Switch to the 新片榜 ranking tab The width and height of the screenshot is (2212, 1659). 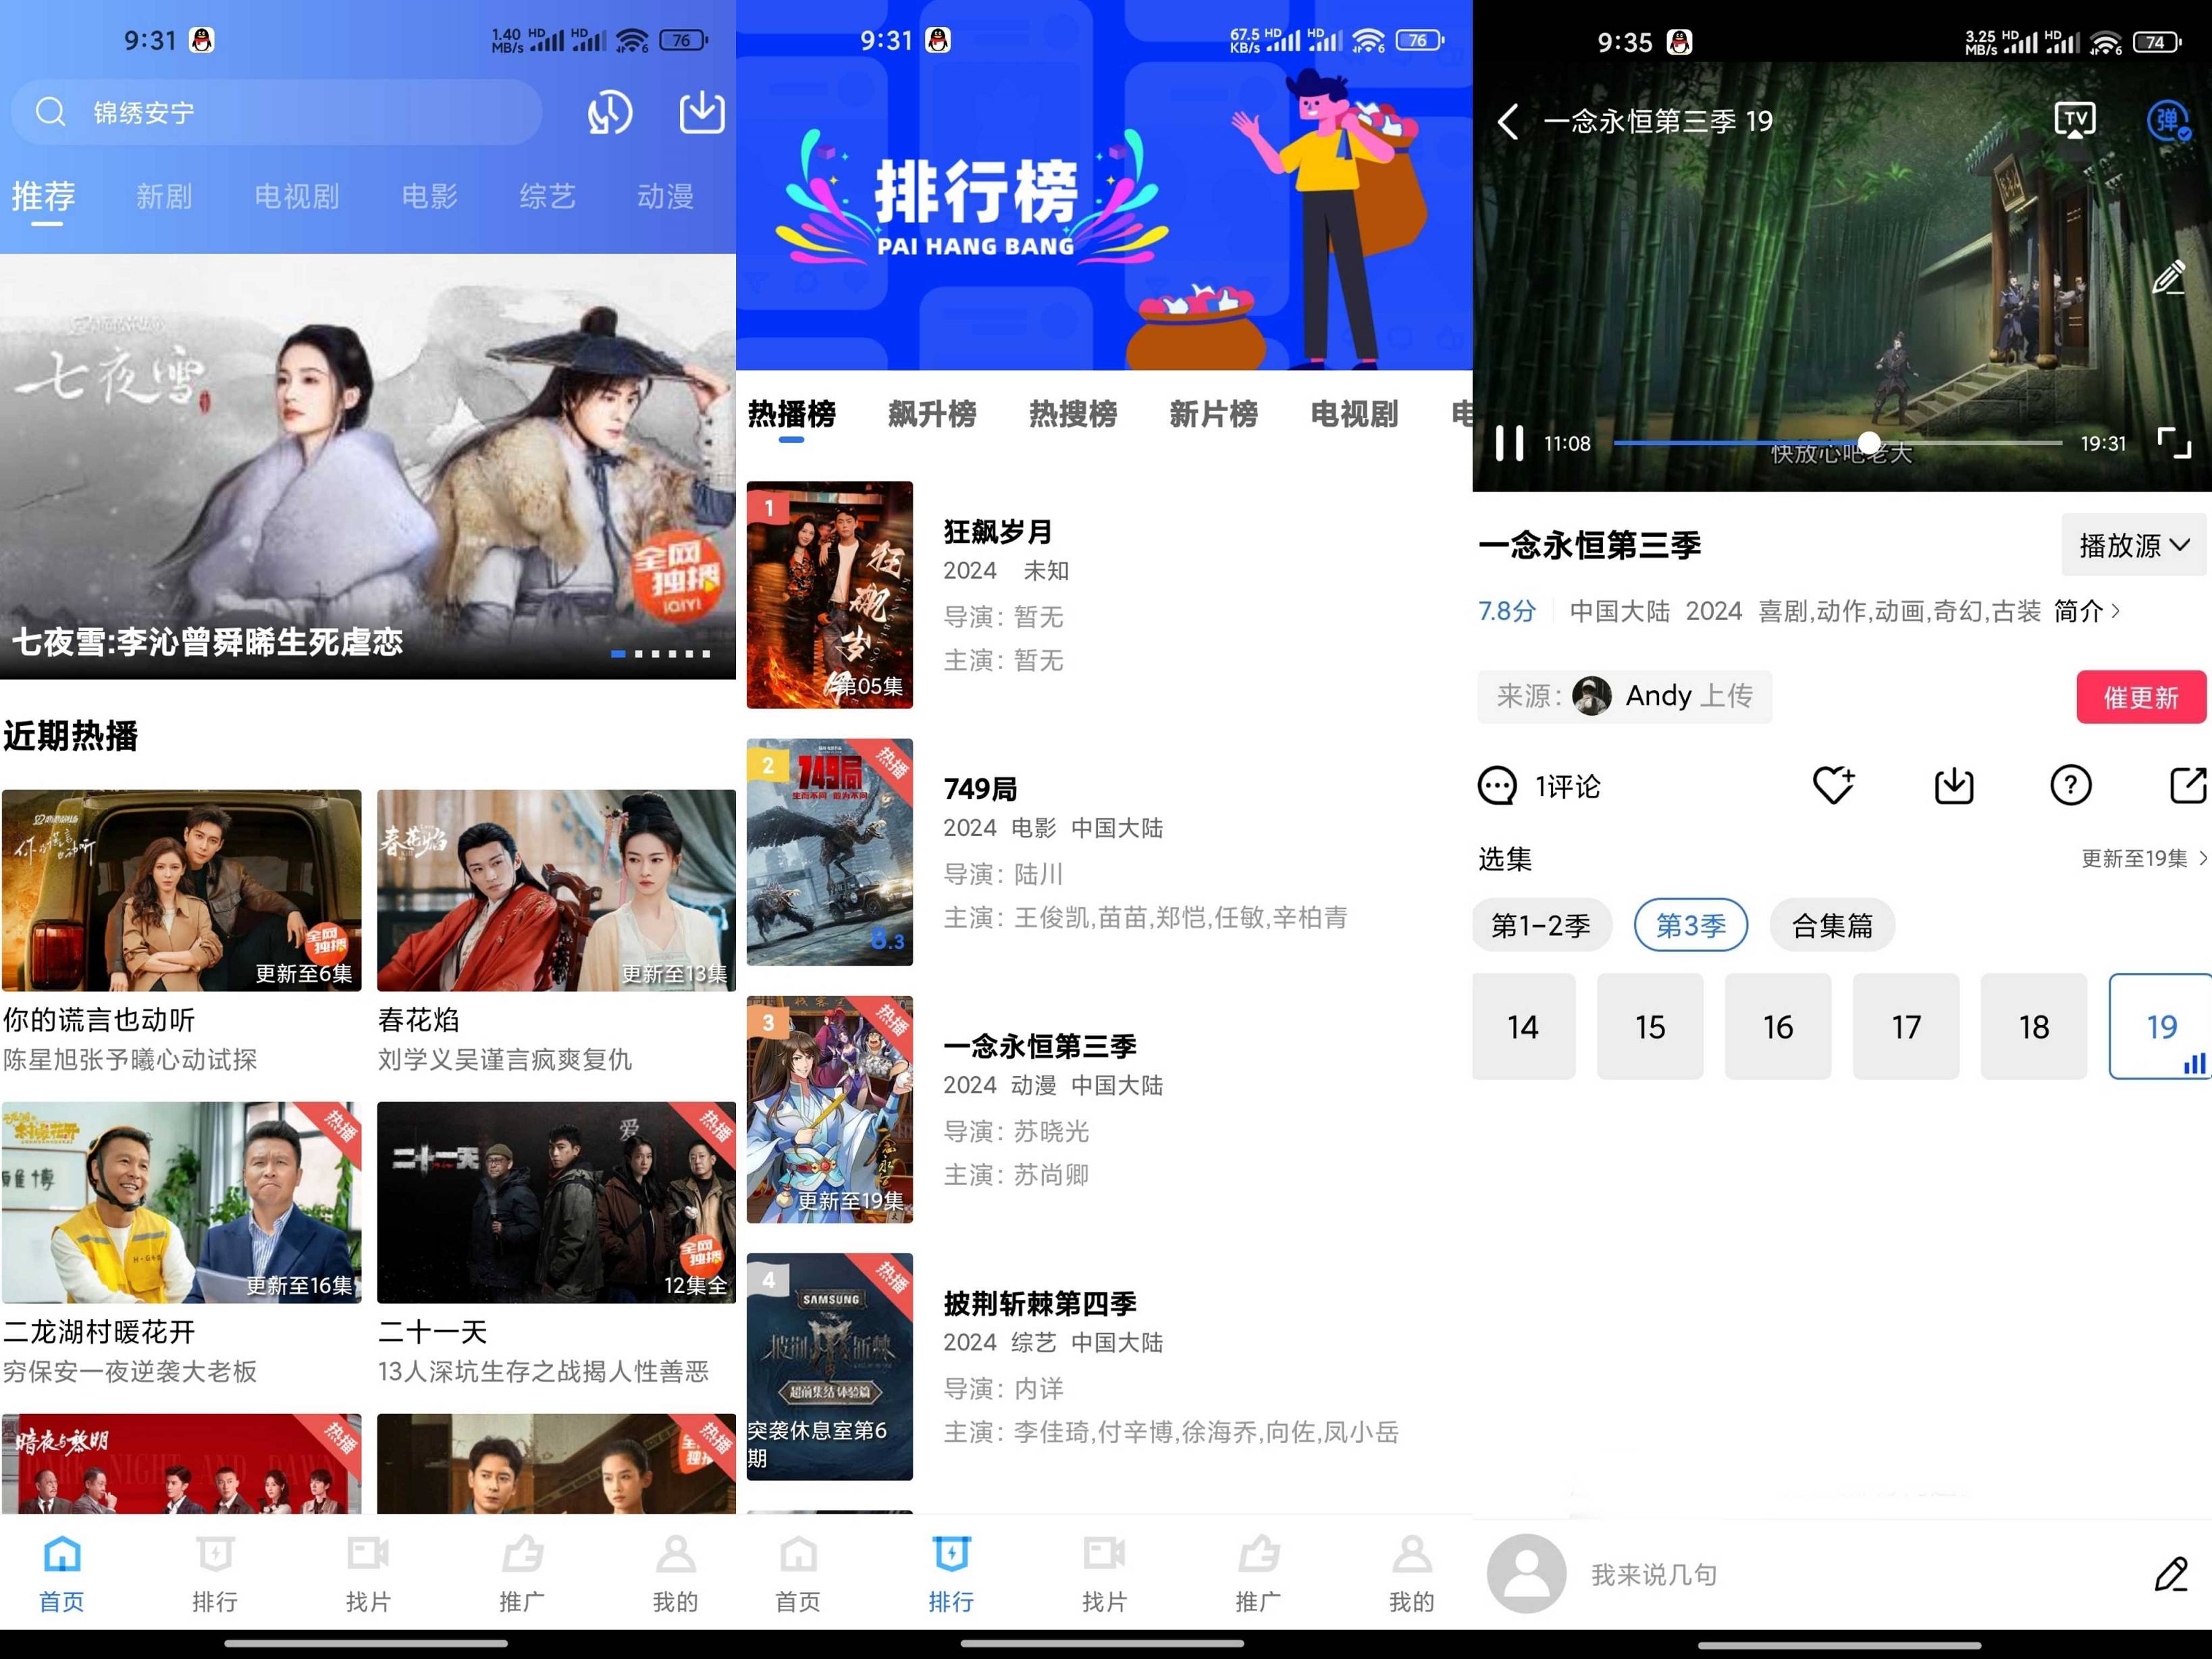tap(1214, 414)
